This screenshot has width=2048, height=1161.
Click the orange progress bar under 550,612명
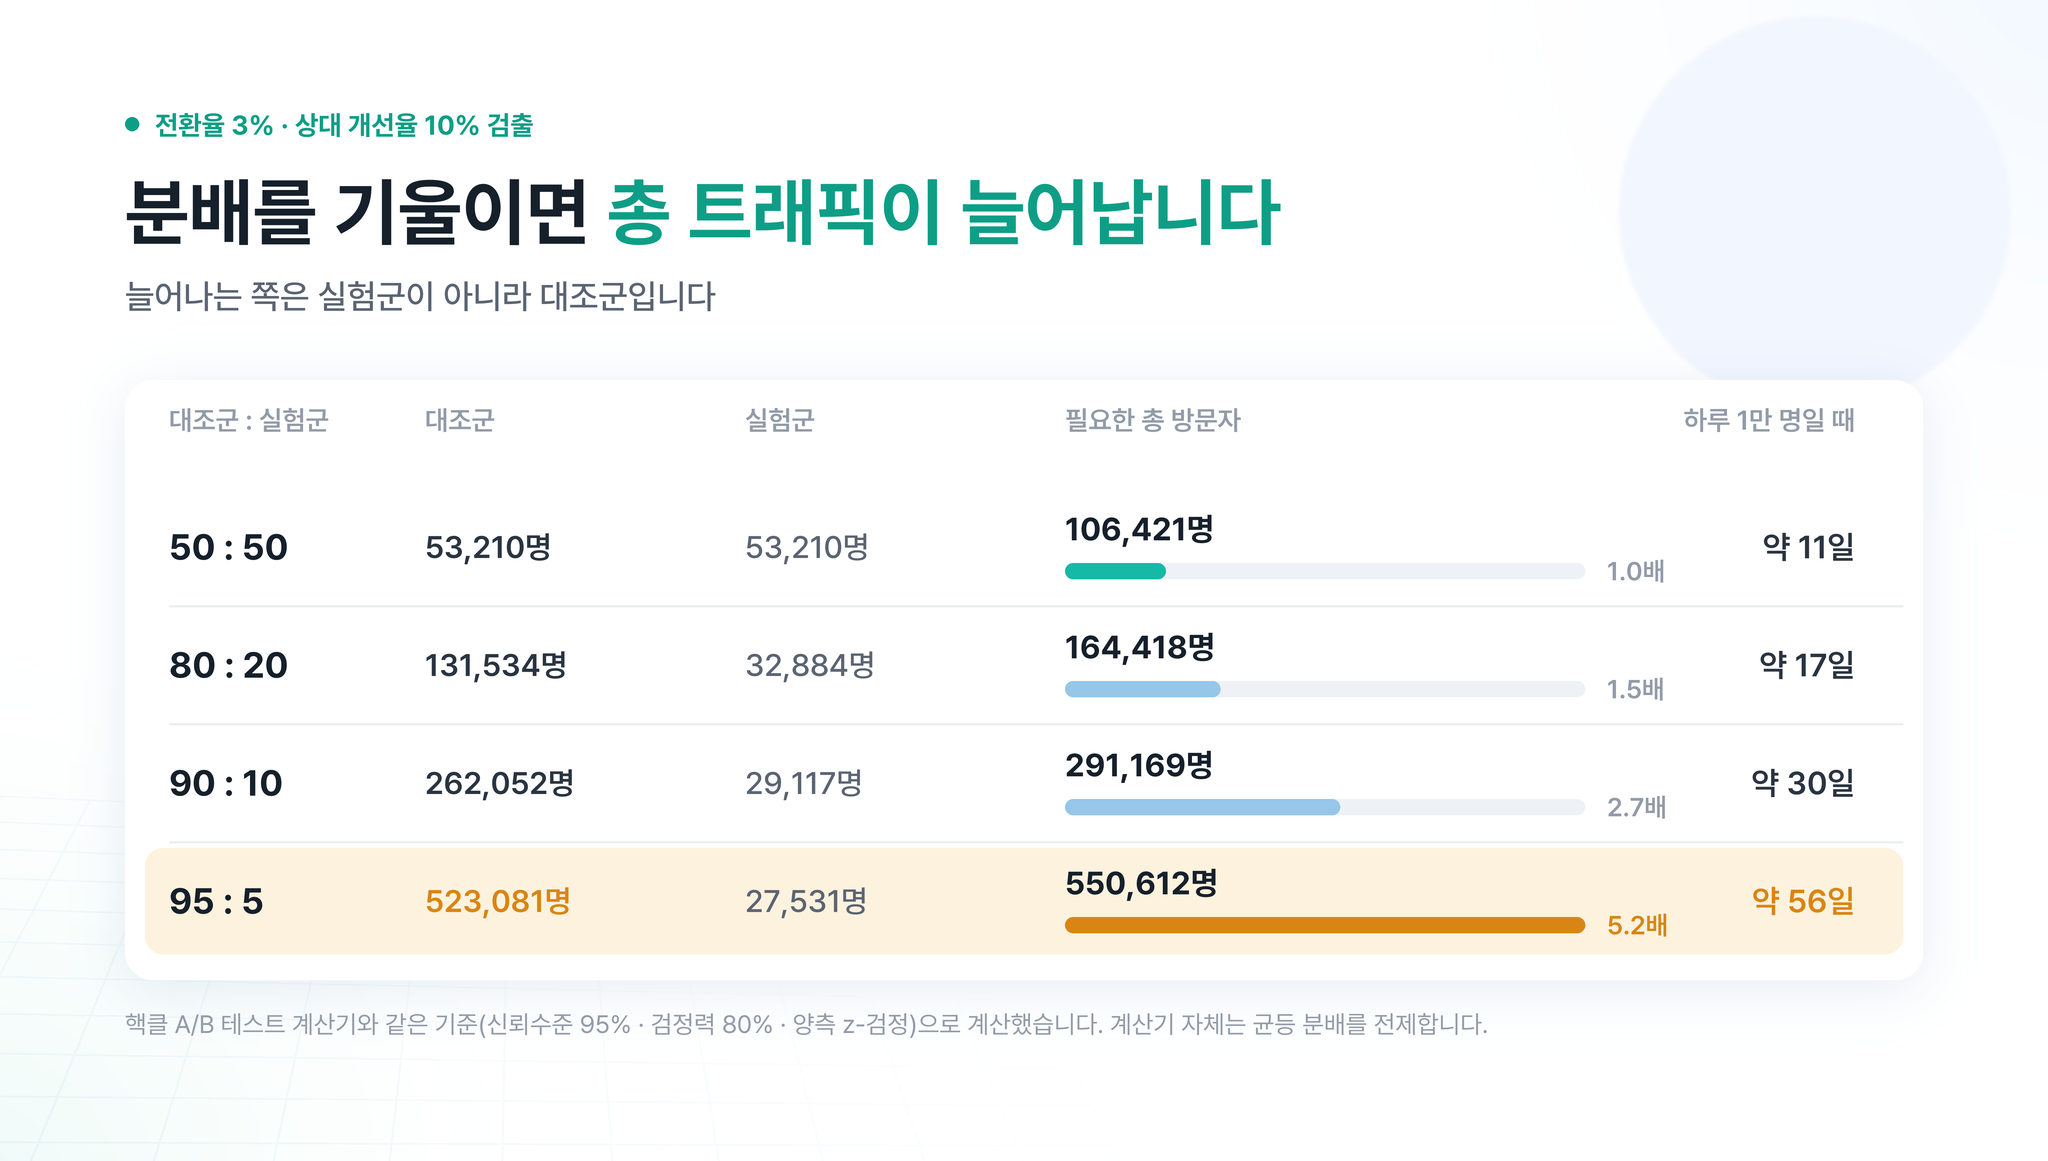(1325, 925)
